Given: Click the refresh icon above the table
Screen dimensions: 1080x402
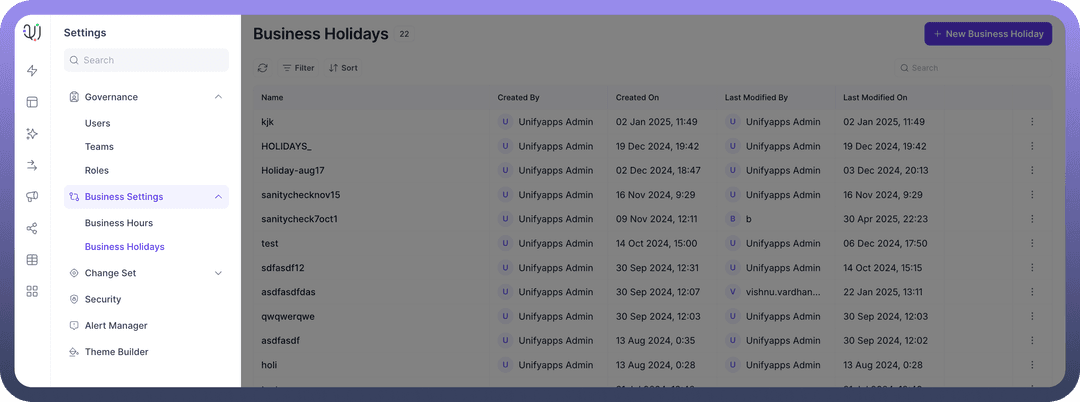Looking at the screenshot, I should [x=263, y=68].
